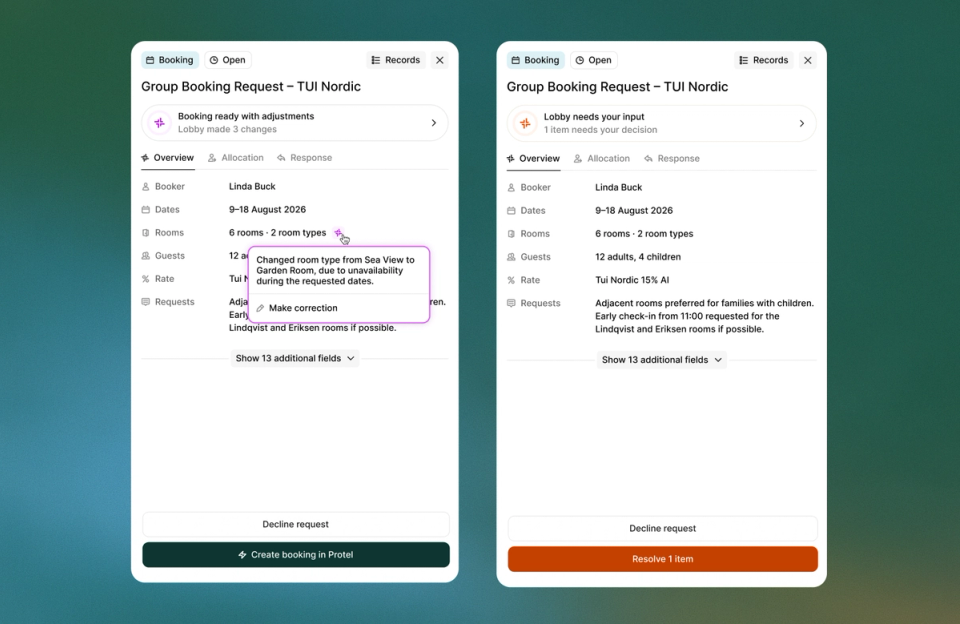
Task: Switch to the Allocation tab in the left panel
Action: coord(236,157)
